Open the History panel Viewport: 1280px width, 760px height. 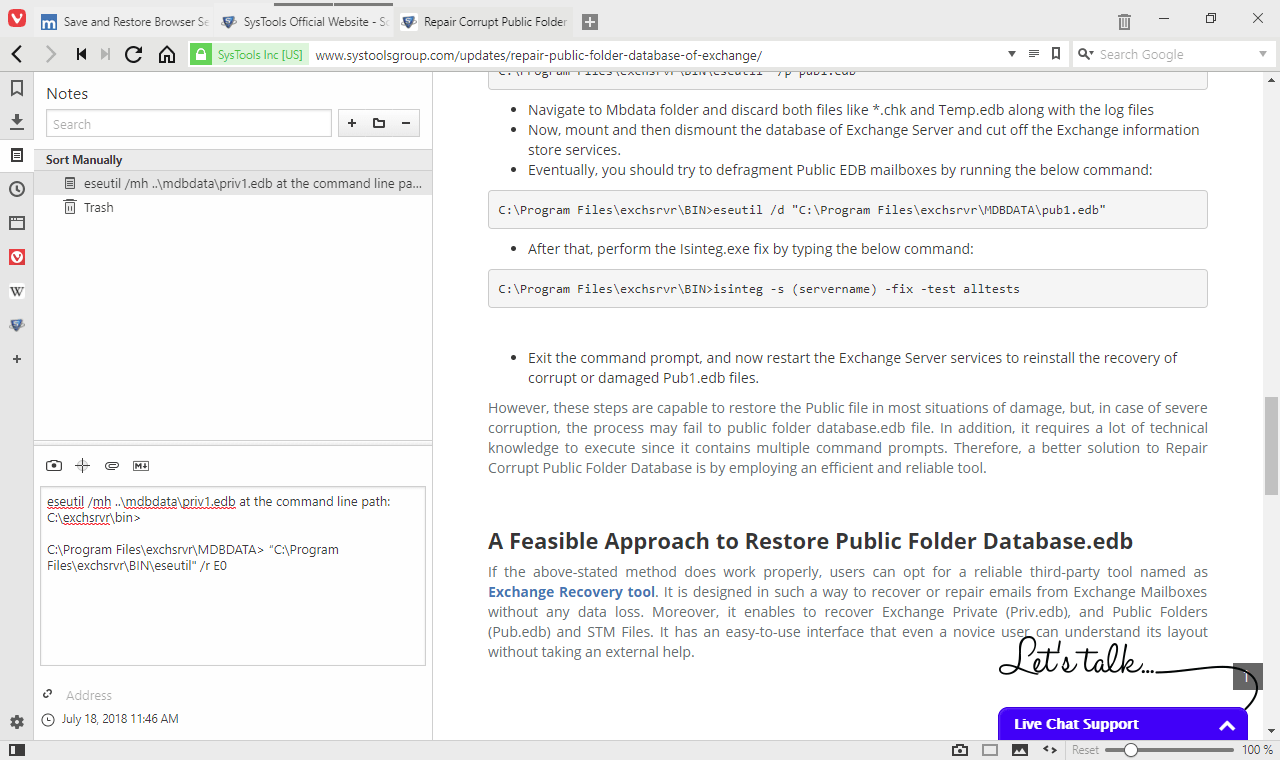coord(16,189)
